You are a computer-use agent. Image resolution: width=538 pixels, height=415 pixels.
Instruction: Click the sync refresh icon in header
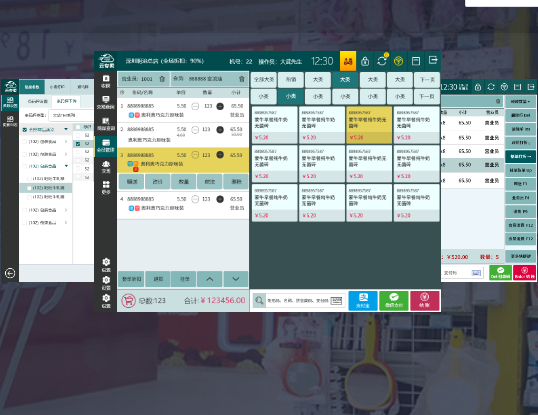pyautogui.click(x=382, y=61)
